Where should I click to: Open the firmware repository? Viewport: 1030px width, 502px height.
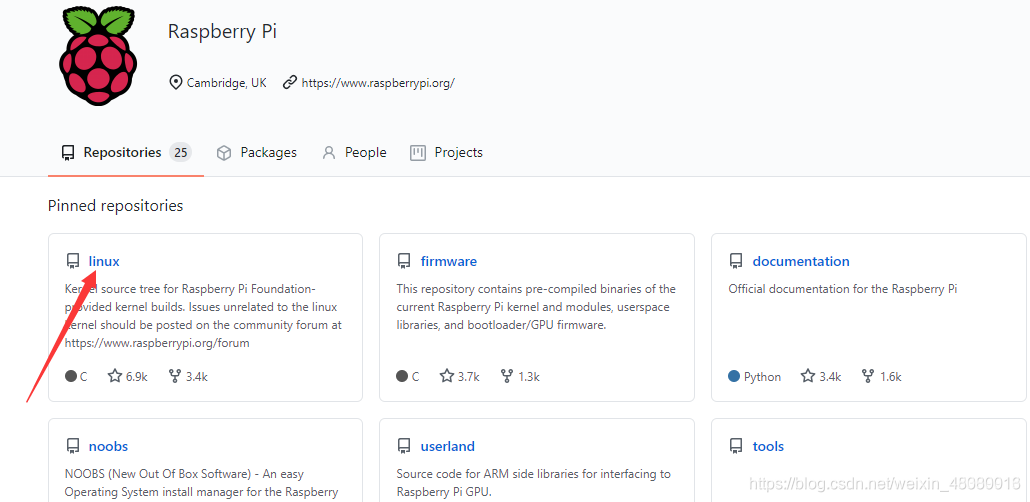click(x=449, y=262)
